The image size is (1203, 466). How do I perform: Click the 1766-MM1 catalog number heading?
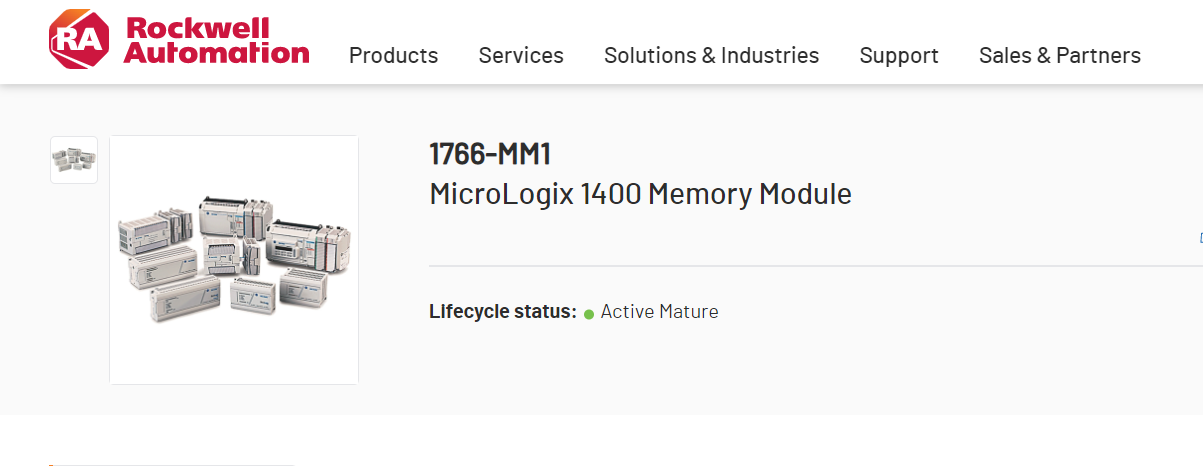pyautogui.click(x=490, y=155)
